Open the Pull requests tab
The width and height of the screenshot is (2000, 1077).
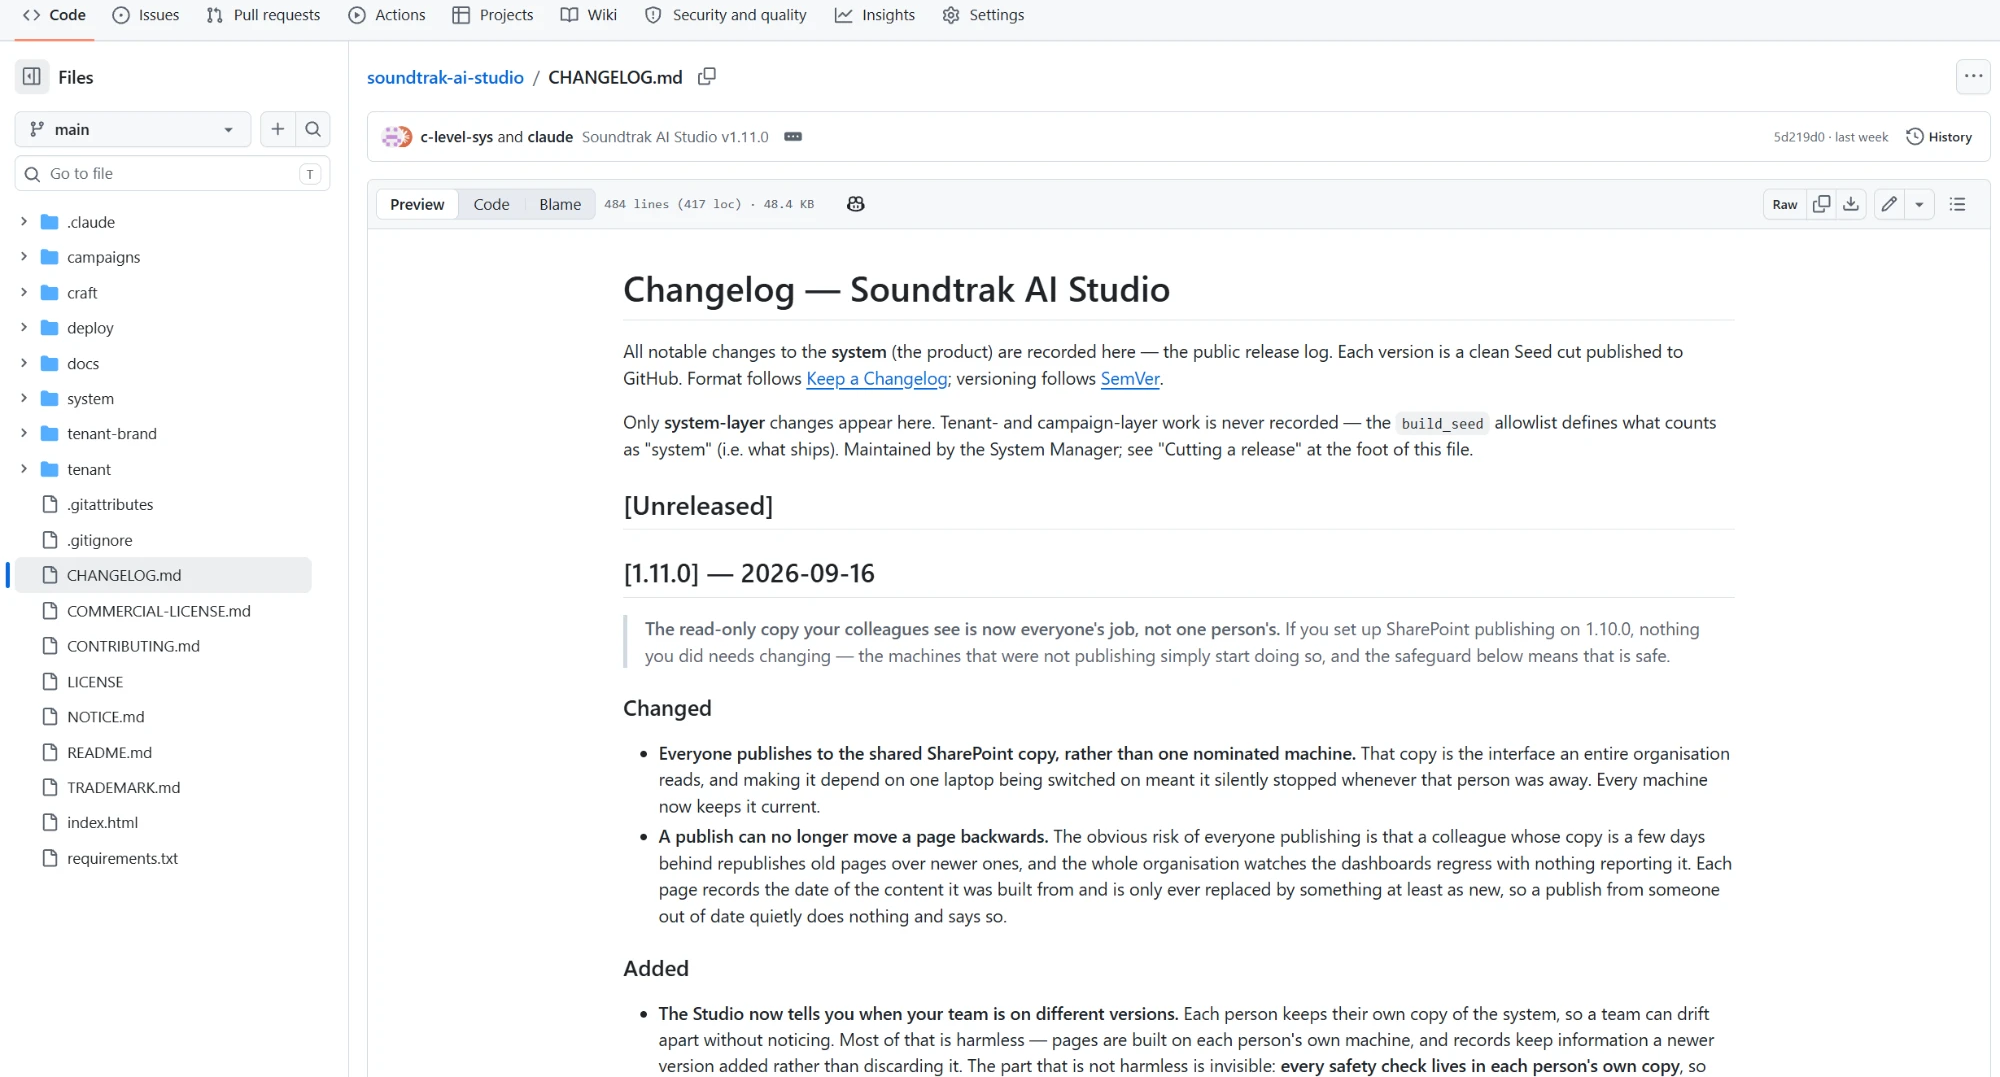pos(263,15)
